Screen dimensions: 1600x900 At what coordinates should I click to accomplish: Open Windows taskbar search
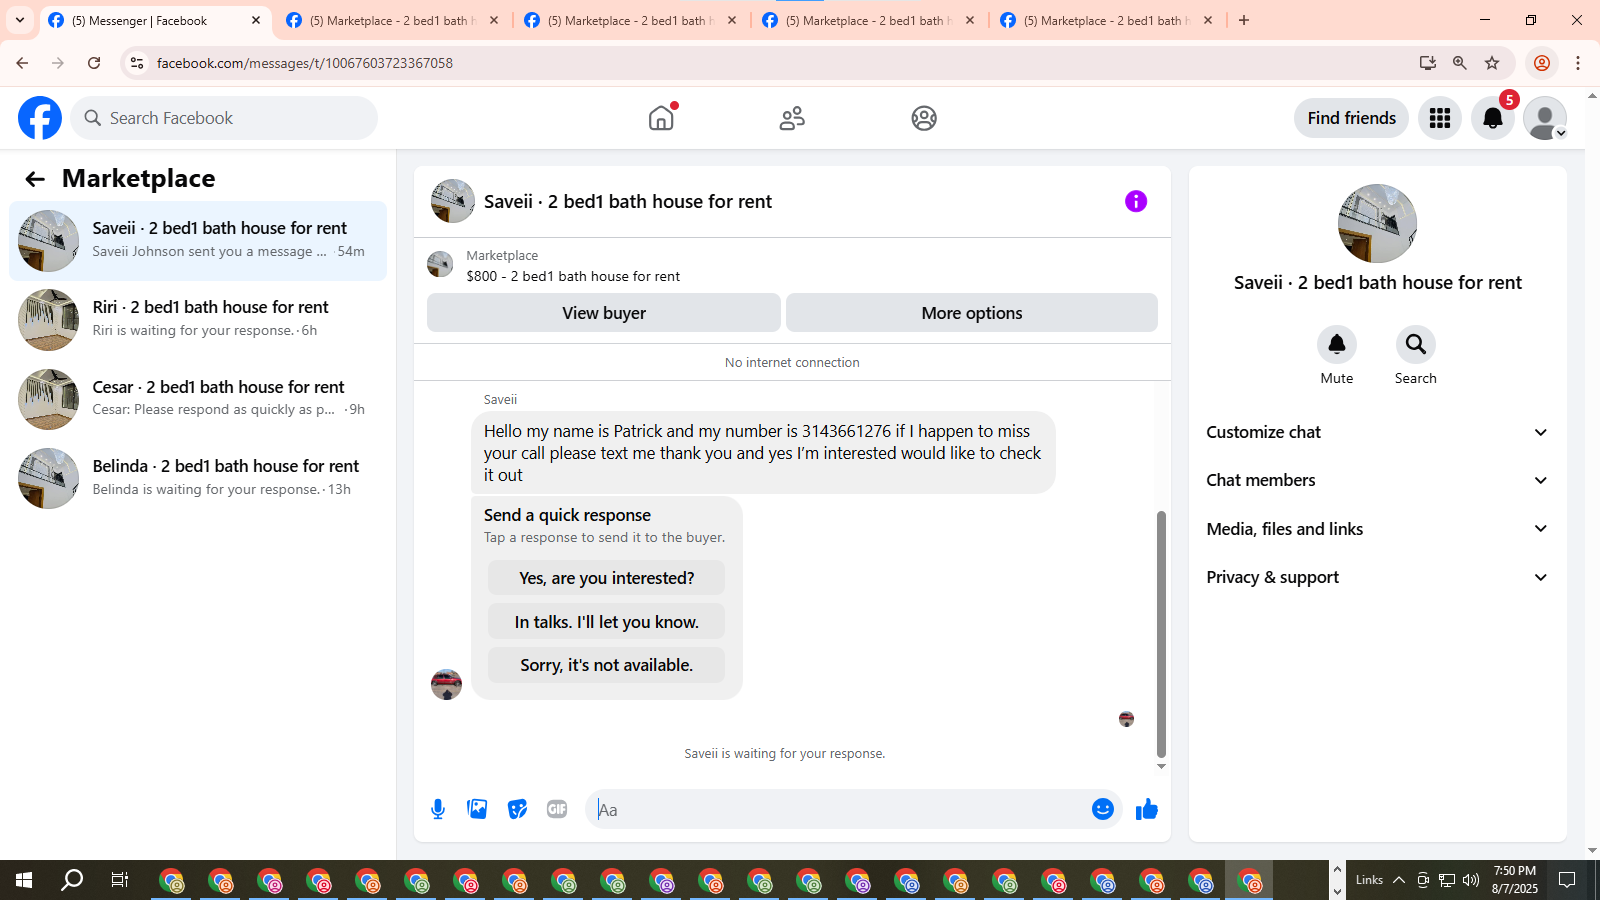72,880
